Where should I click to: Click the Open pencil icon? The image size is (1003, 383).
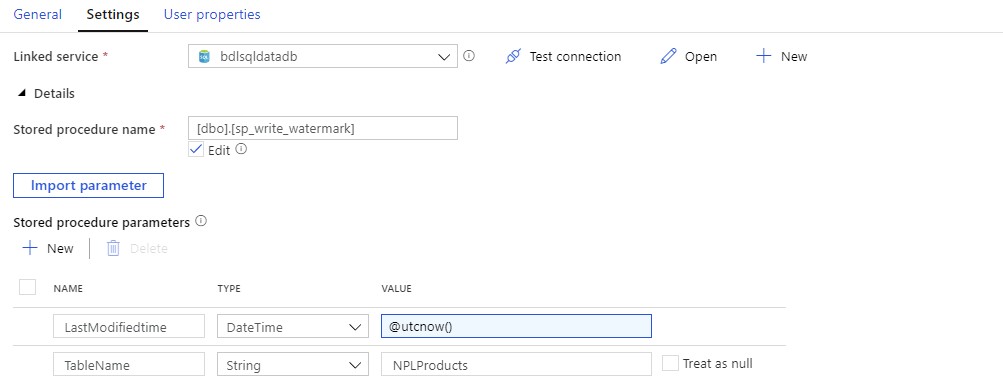[x=668, y=56]
